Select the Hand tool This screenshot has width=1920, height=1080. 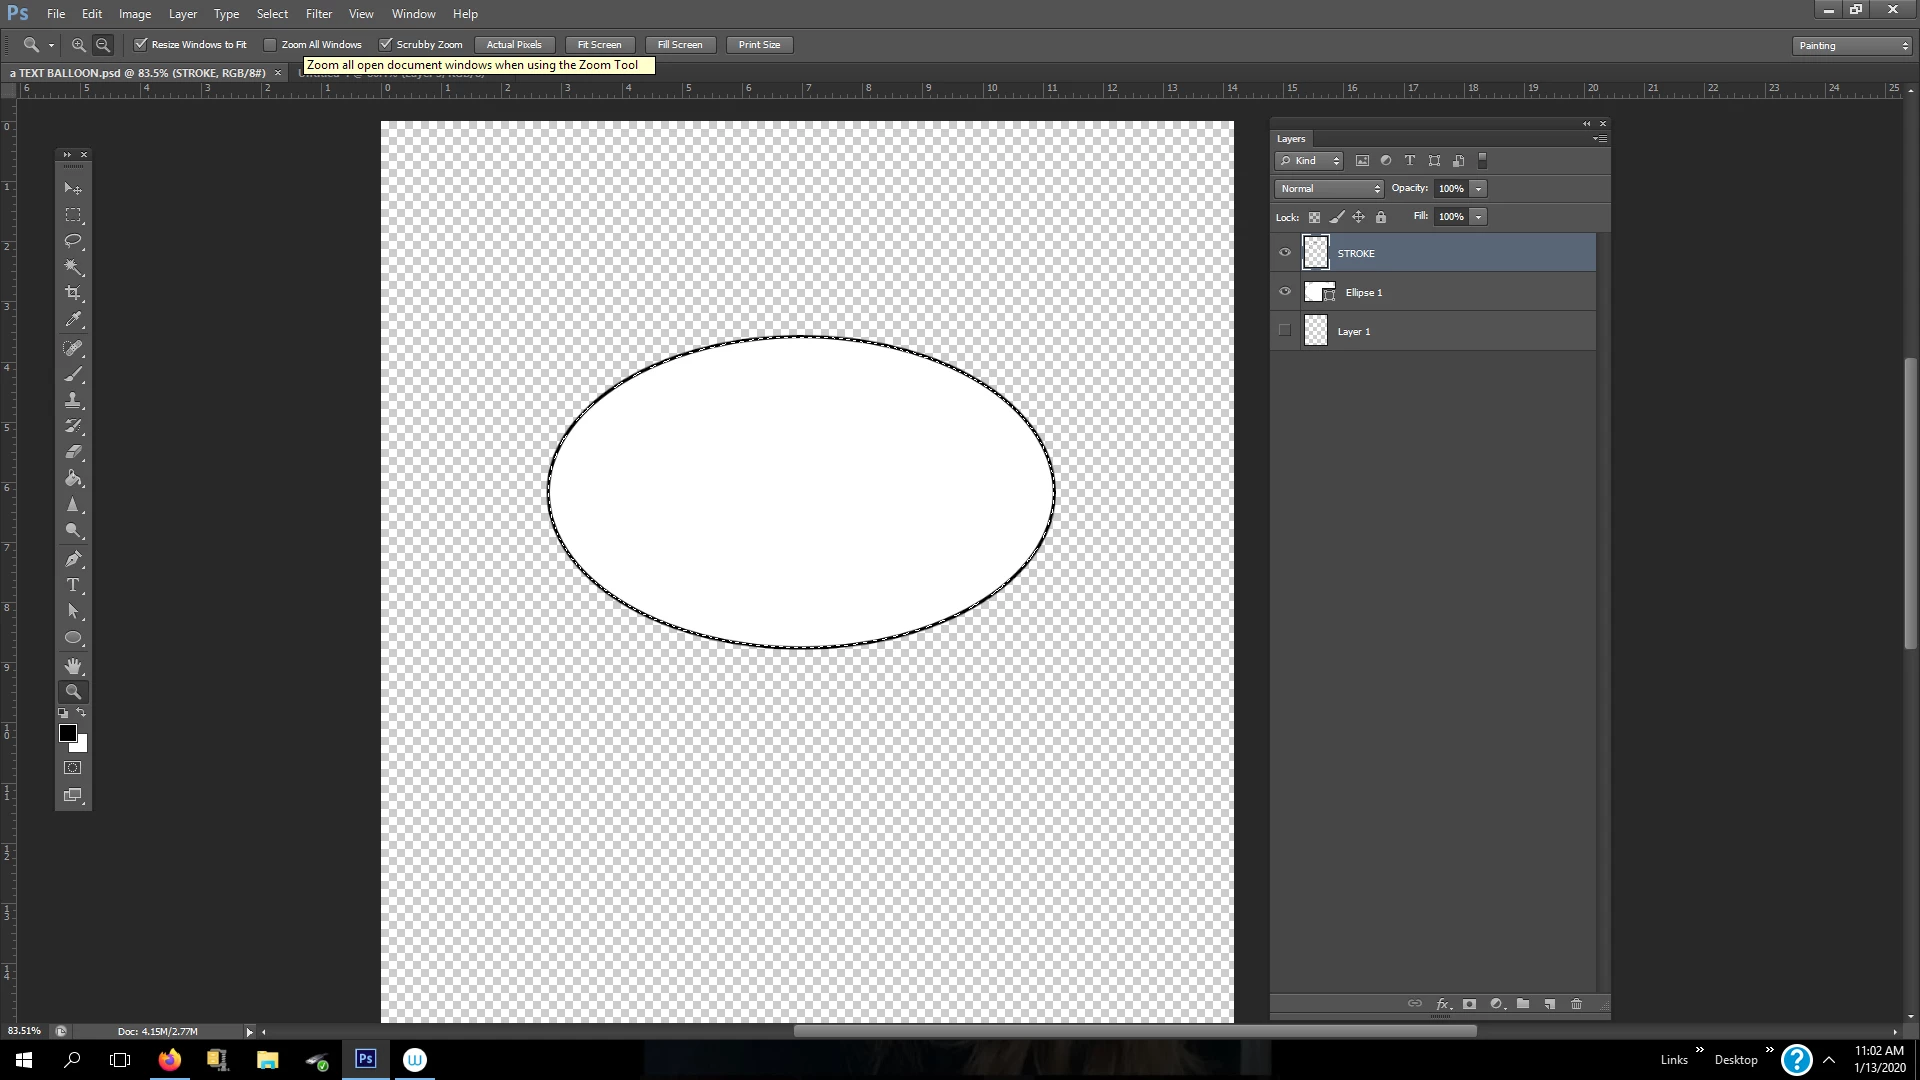pos(73,666)
